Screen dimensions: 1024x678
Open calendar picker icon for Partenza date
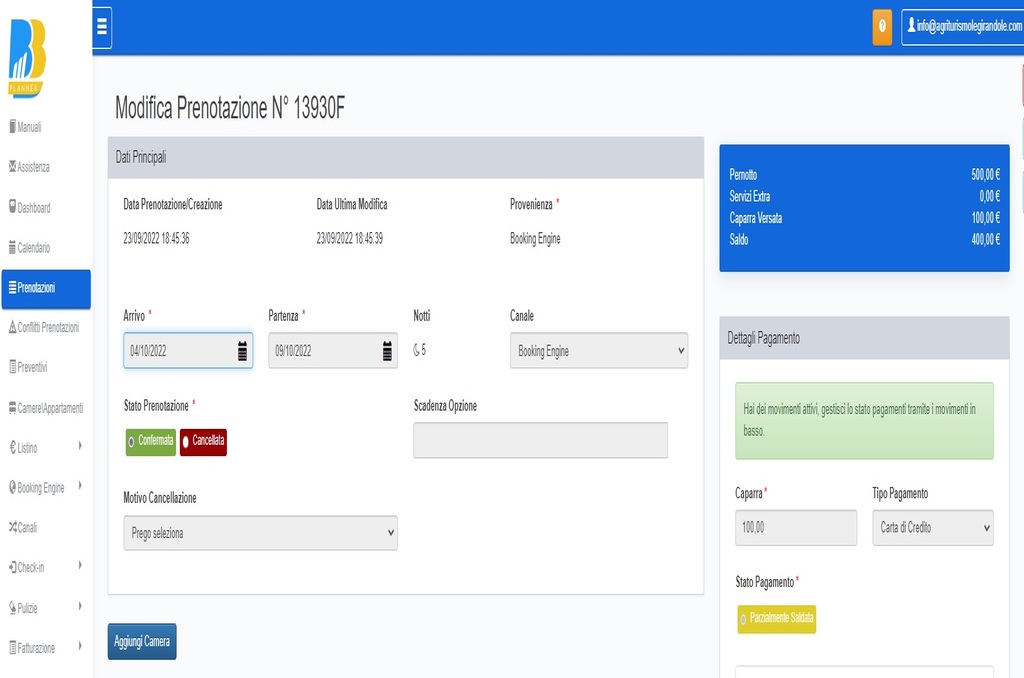click(x=387, y=351)
